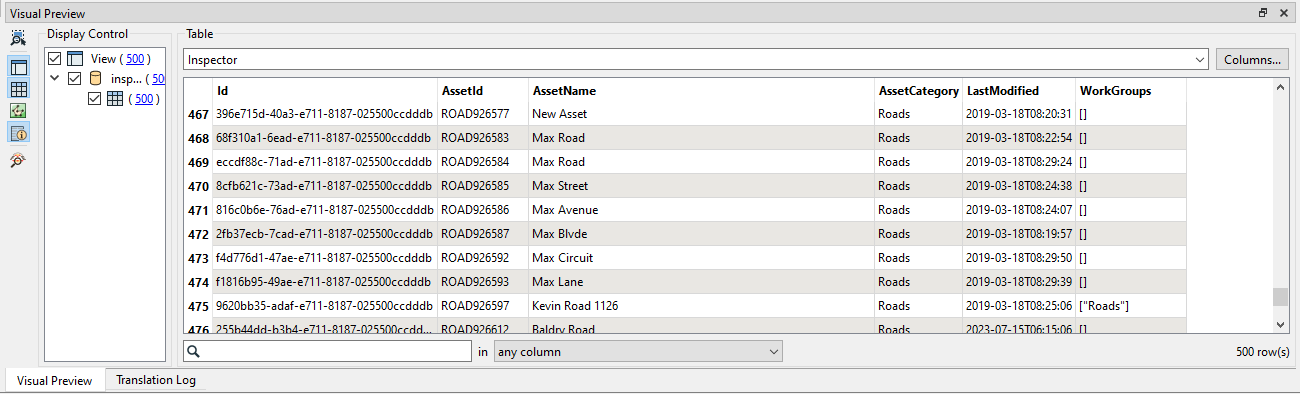Image resolution: width=1300 pixels, height=394 pixels.
Task: Collapse the insp... tree node
Action: (x=55, y=78)
